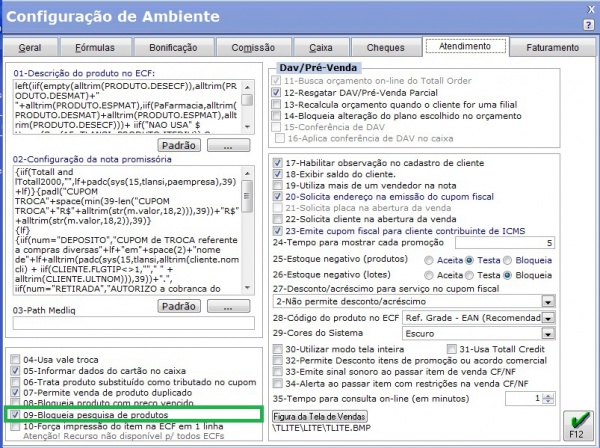Increase 35-Tempo para consulta on-line with up arrow
The height and width of the screenshot is (448, 600).
(x=548, y=396)
